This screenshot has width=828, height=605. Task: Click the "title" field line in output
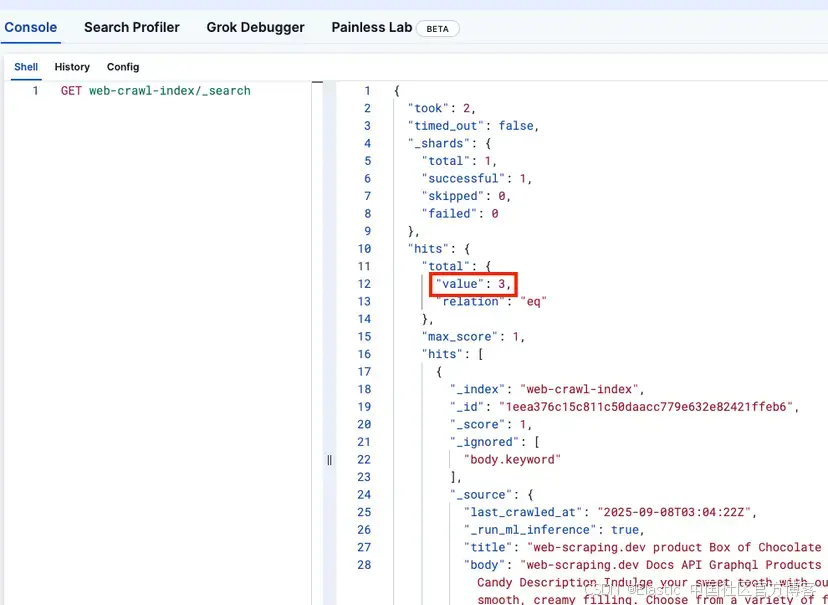[643, 547]
